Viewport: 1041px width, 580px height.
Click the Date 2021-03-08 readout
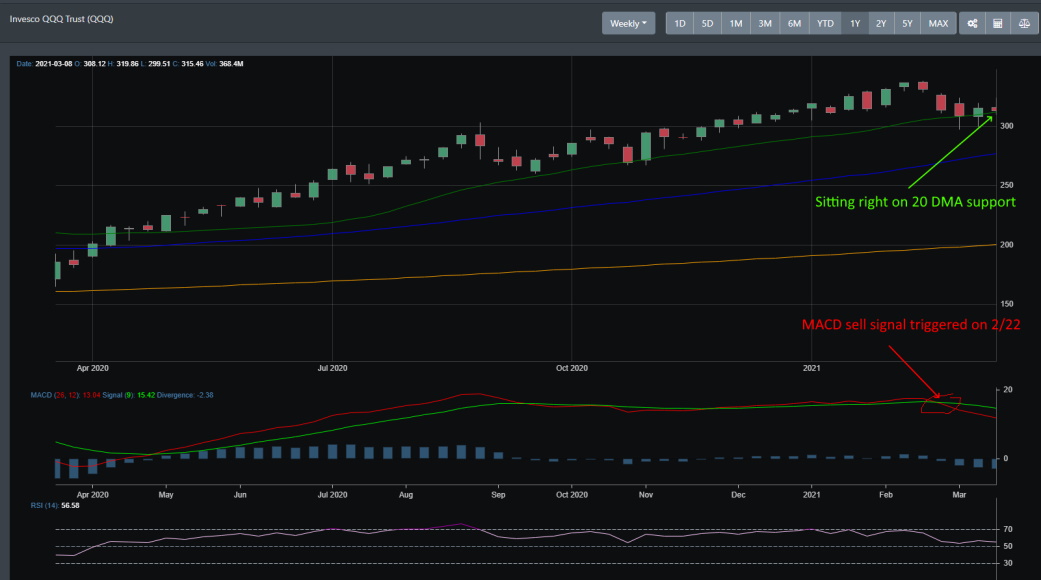[44, 64]
